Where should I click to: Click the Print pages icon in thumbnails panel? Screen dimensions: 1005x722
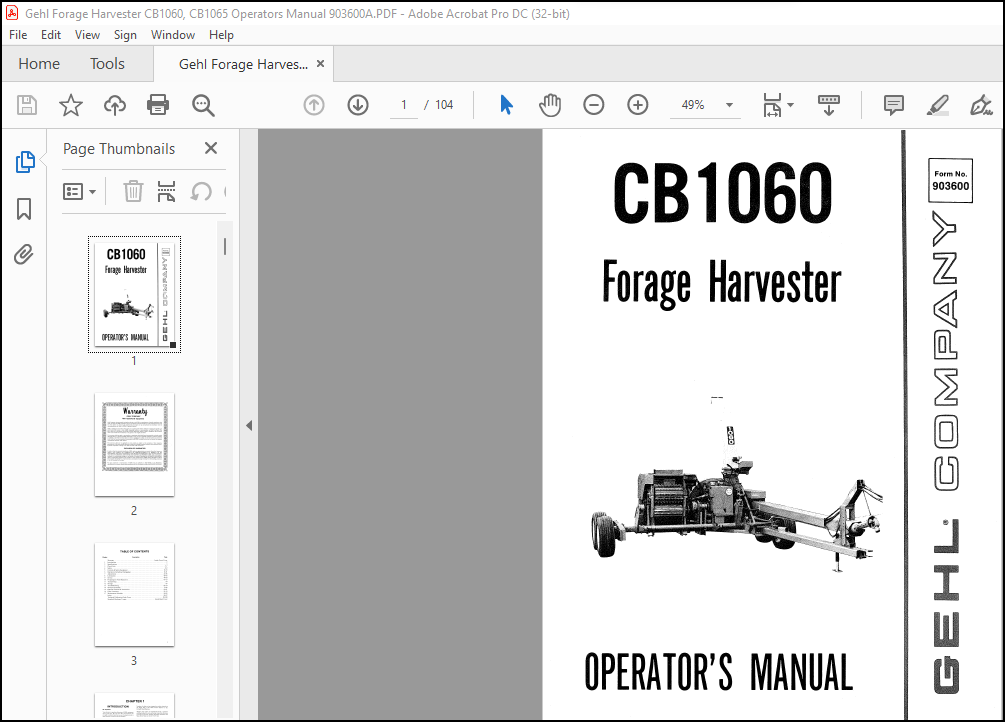coord(167,191)
